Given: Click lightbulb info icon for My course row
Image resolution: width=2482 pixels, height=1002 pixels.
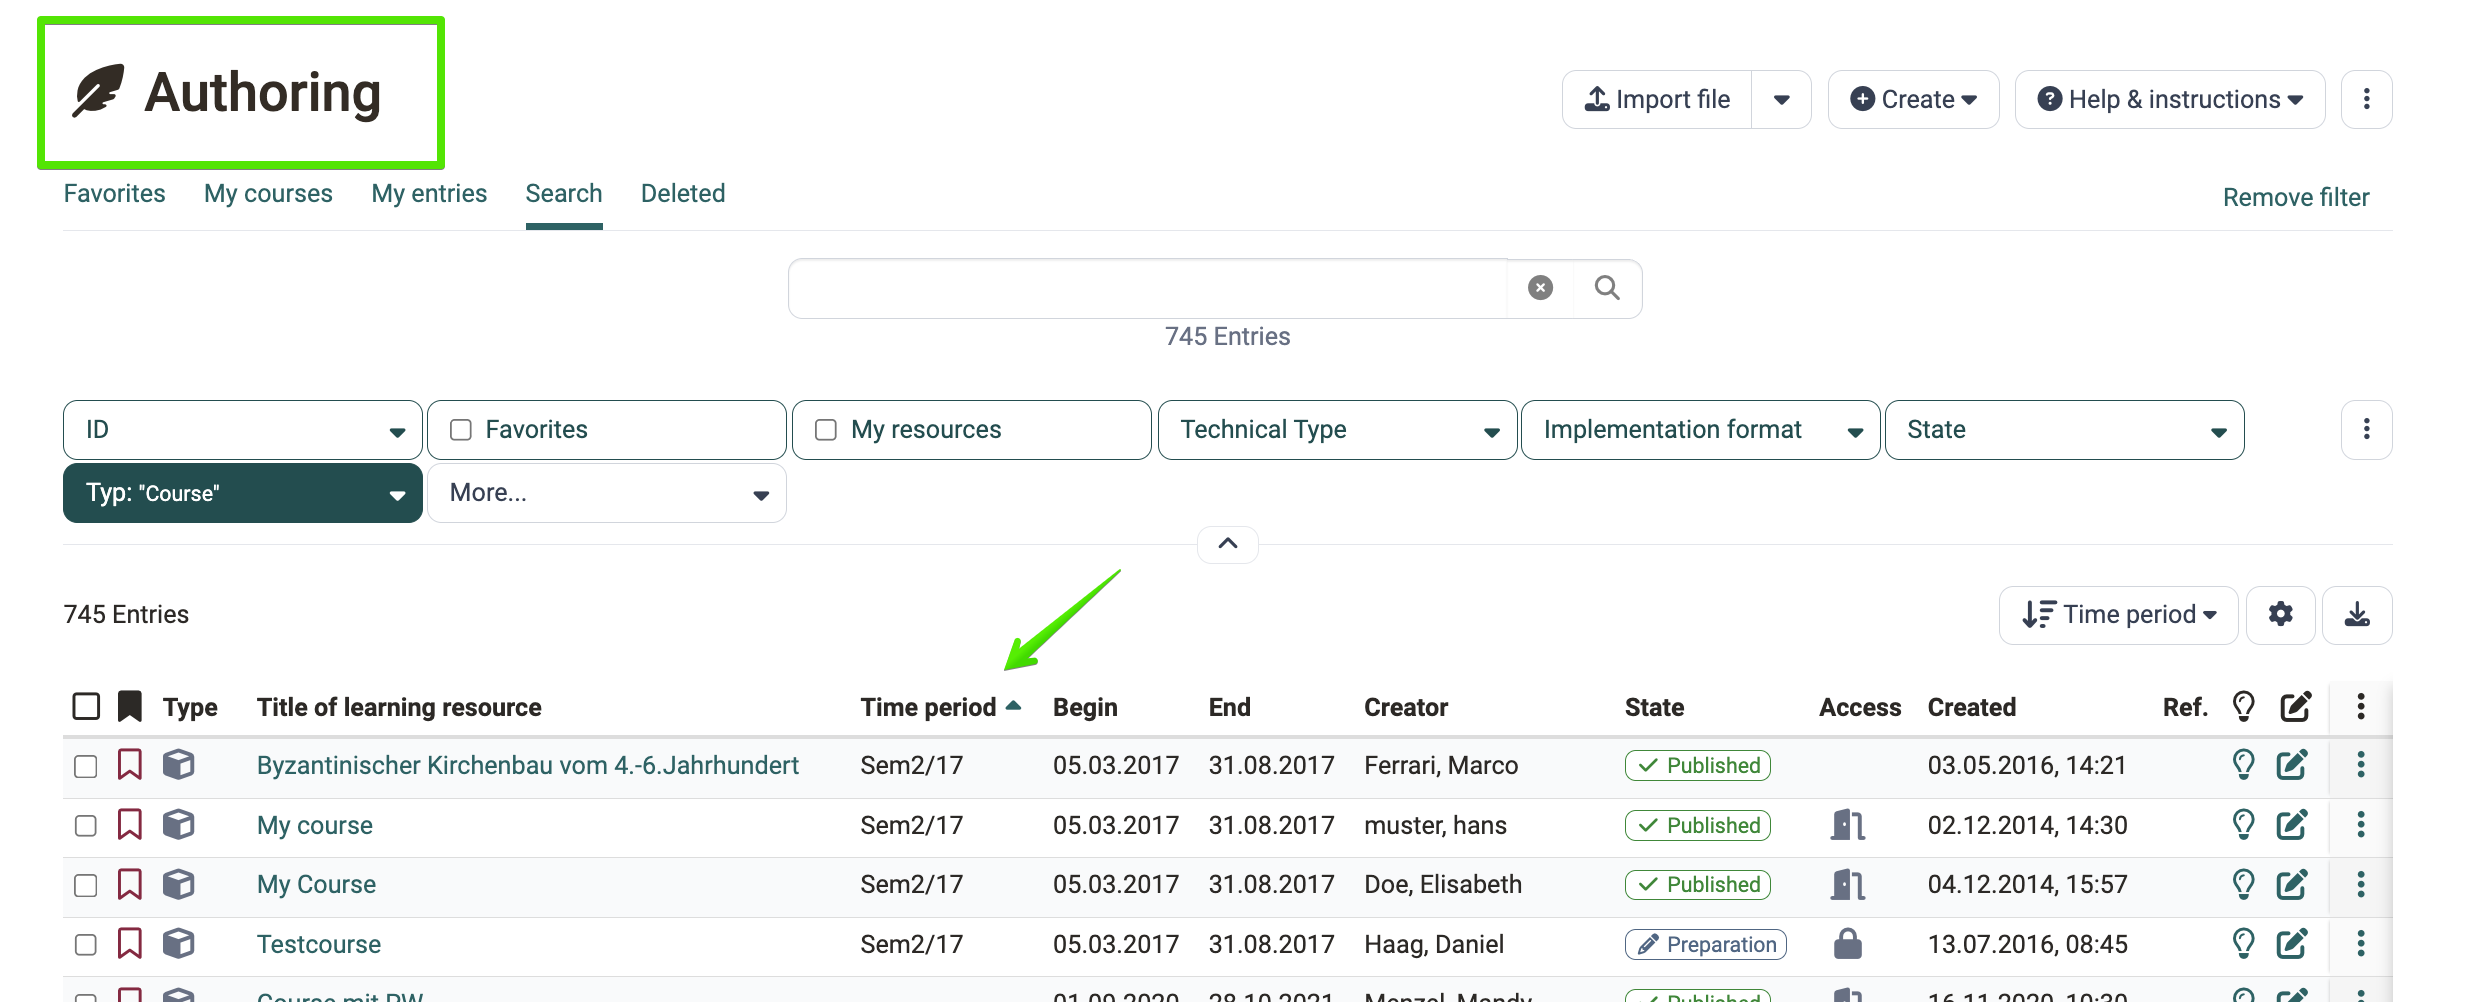Looking at the screenshot, I should coord(2243,825).
